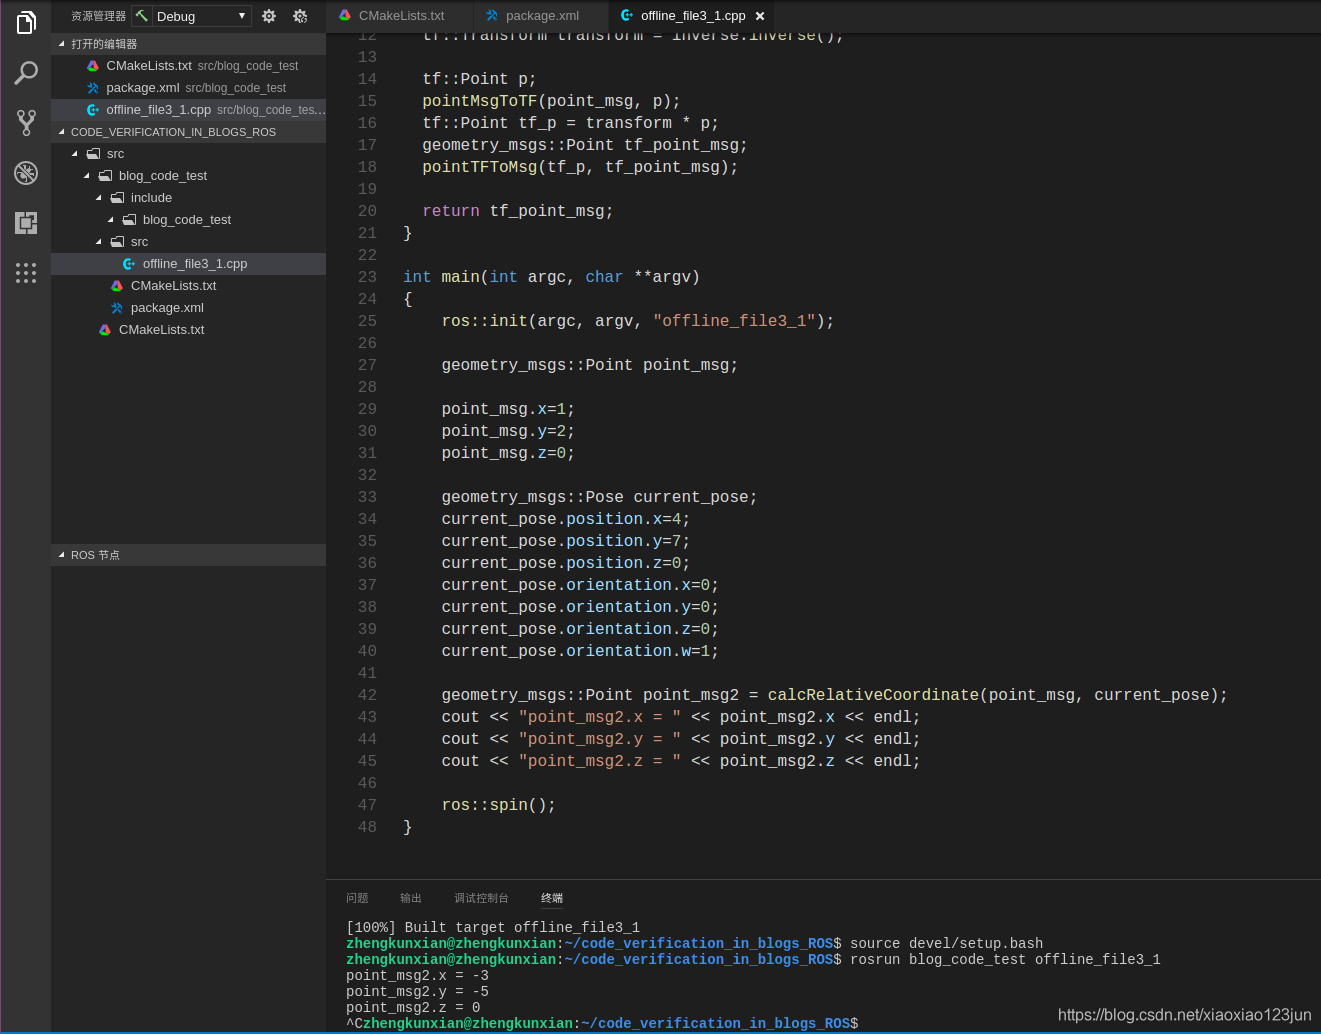
Task: Click 'current_pose.orientation.w=1;' on line 40
Action: [580, 651]
